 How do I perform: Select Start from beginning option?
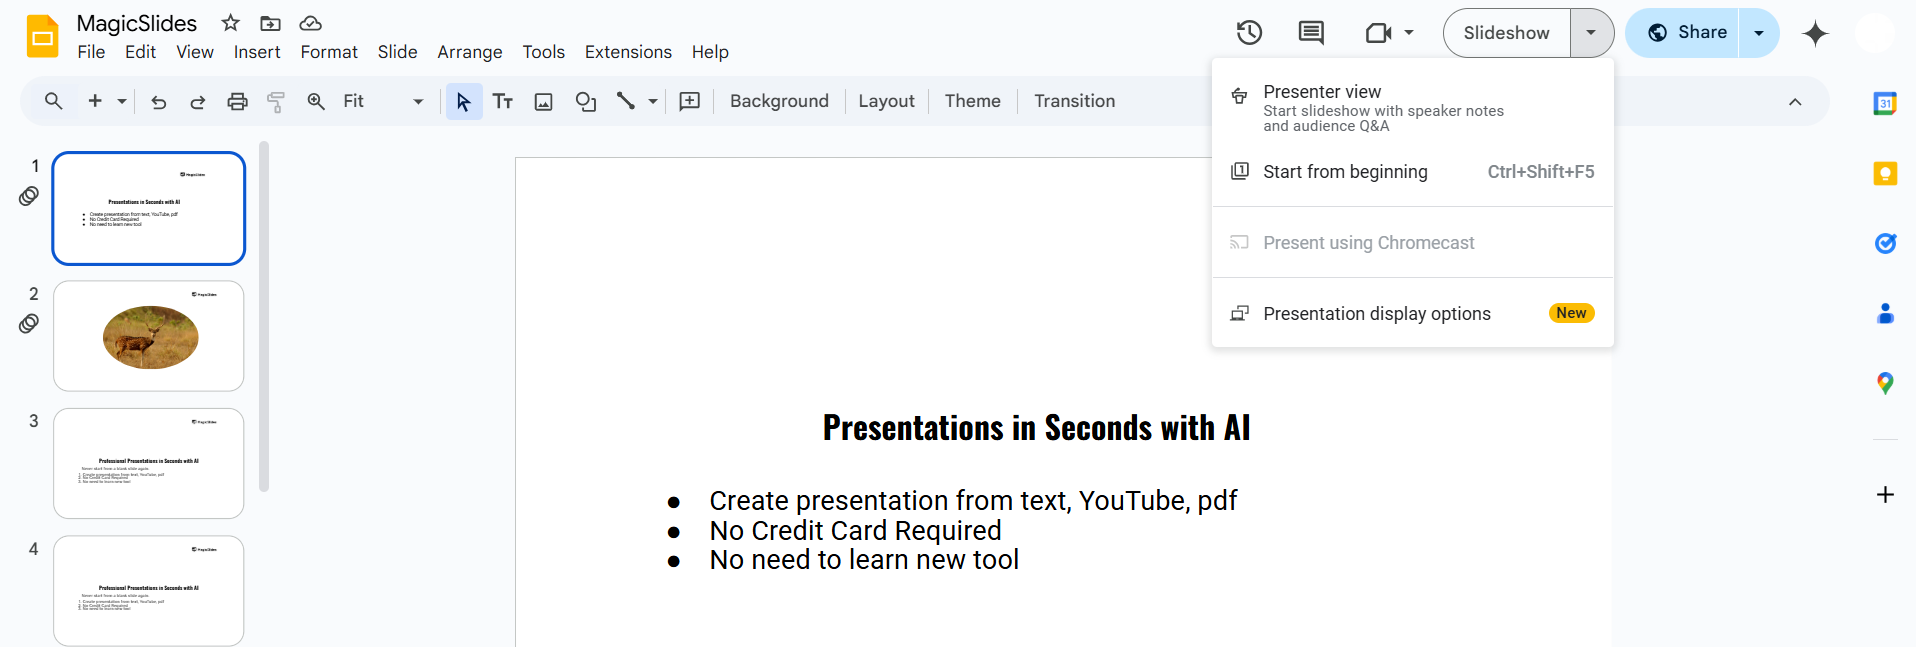coord(1413,172)
